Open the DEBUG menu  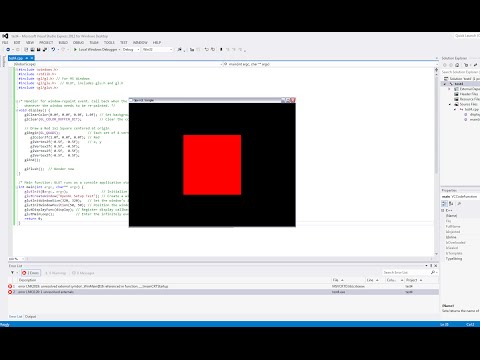coord(79,43)
